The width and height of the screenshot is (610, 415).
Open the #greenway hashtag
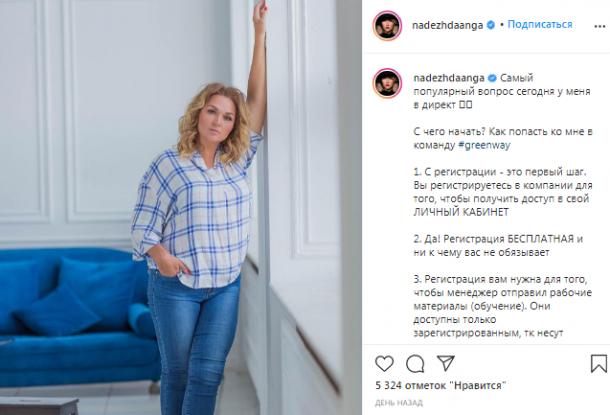(x=484, y=145)
